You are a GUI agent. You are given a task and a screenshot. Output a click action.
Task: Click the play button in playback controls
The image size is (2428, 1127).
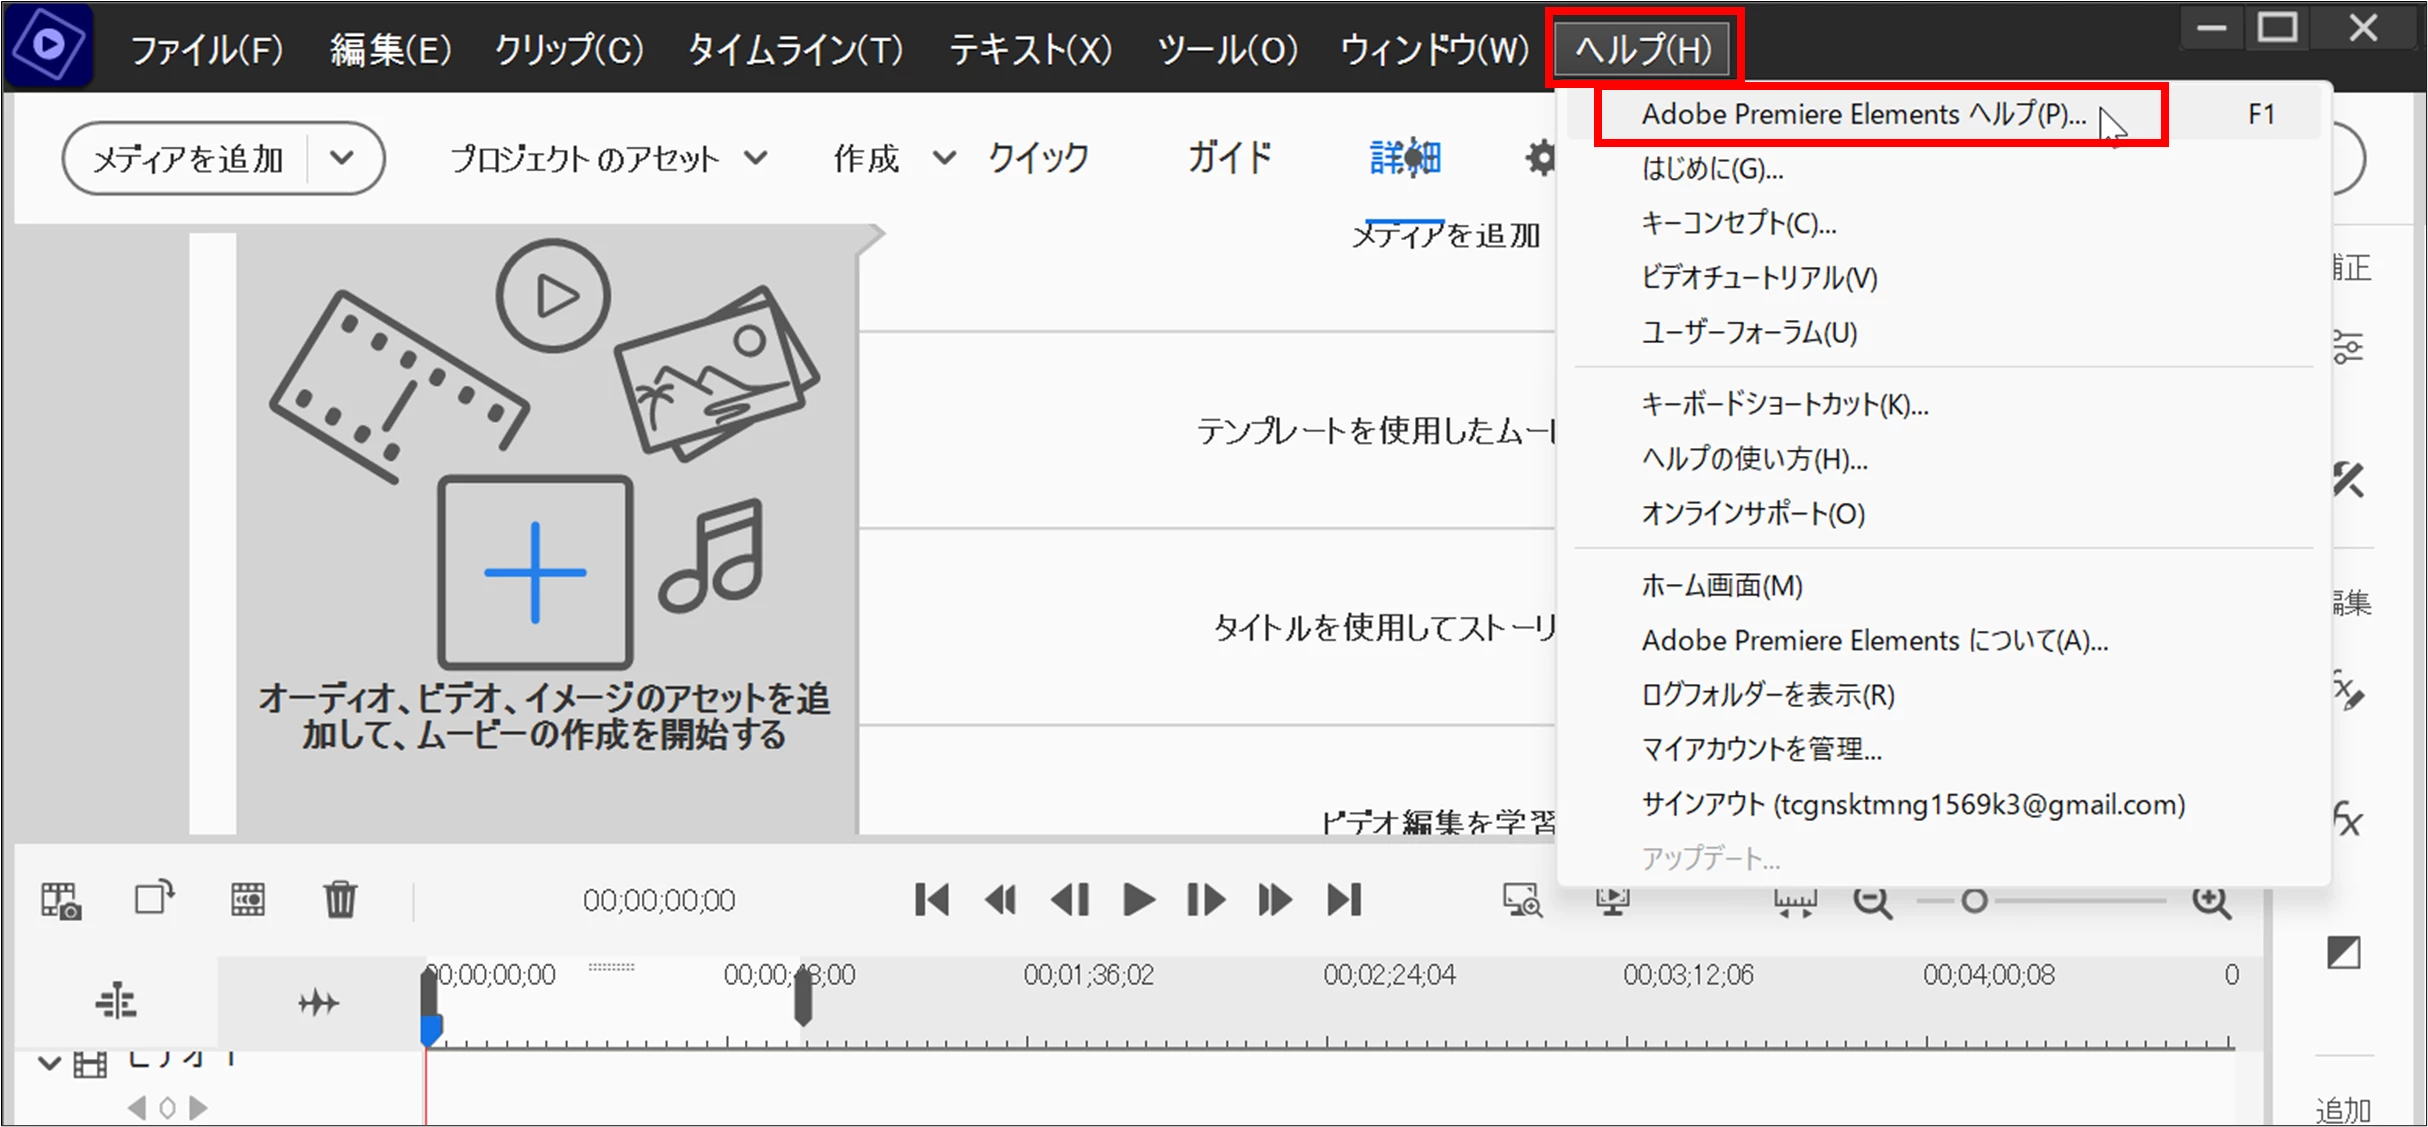pyautogui.click(x=1138, y=900)
